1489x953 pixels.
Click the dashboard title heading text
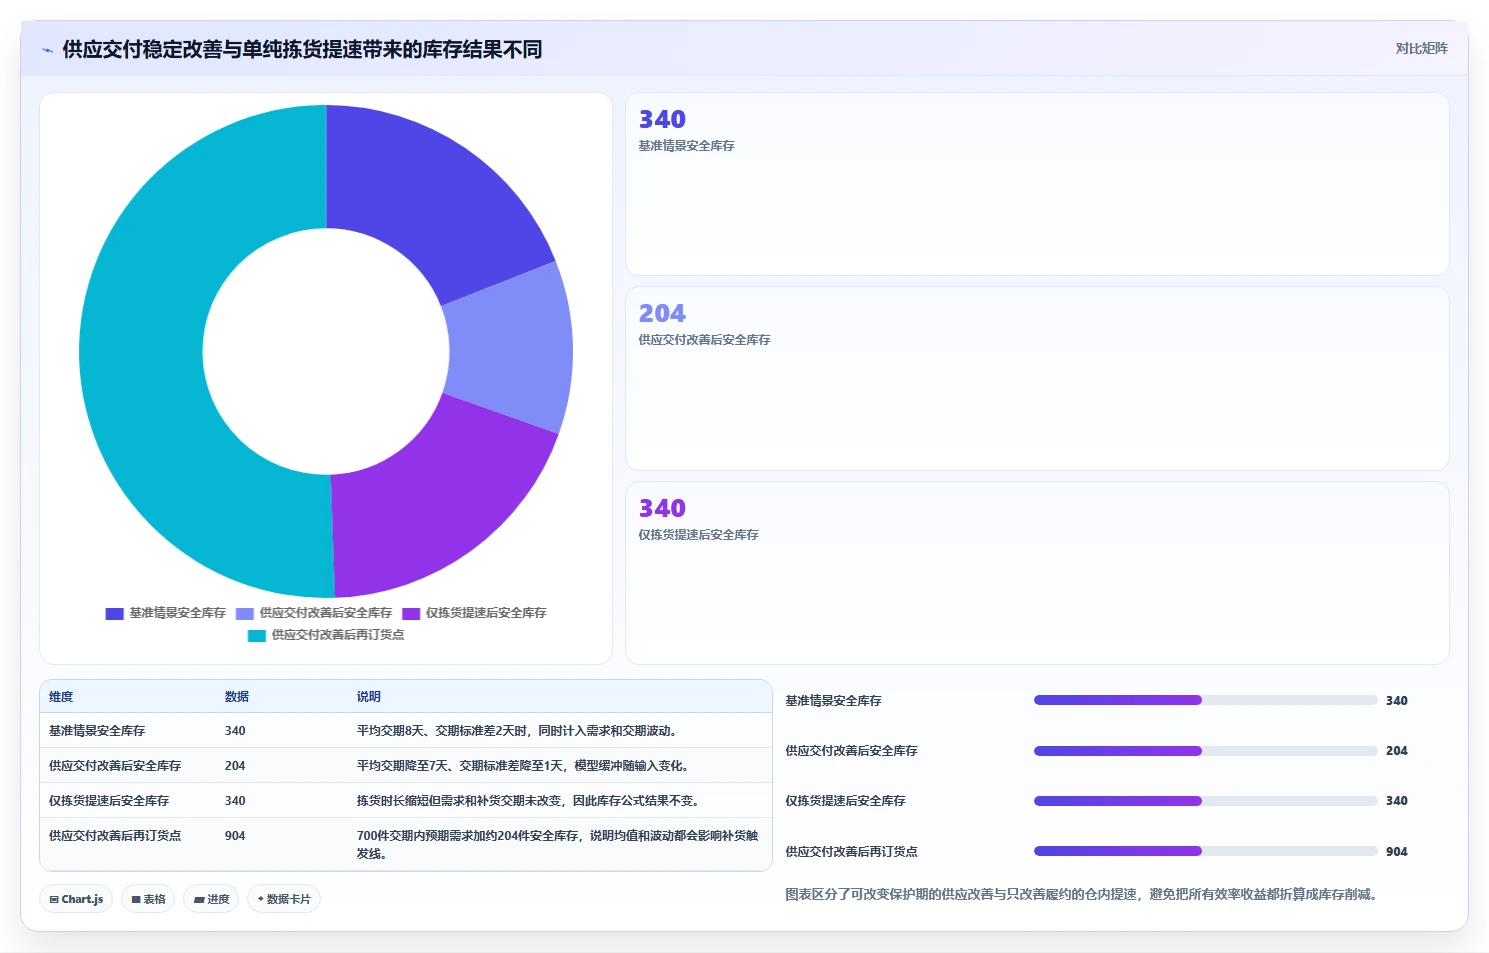point(302,50)
